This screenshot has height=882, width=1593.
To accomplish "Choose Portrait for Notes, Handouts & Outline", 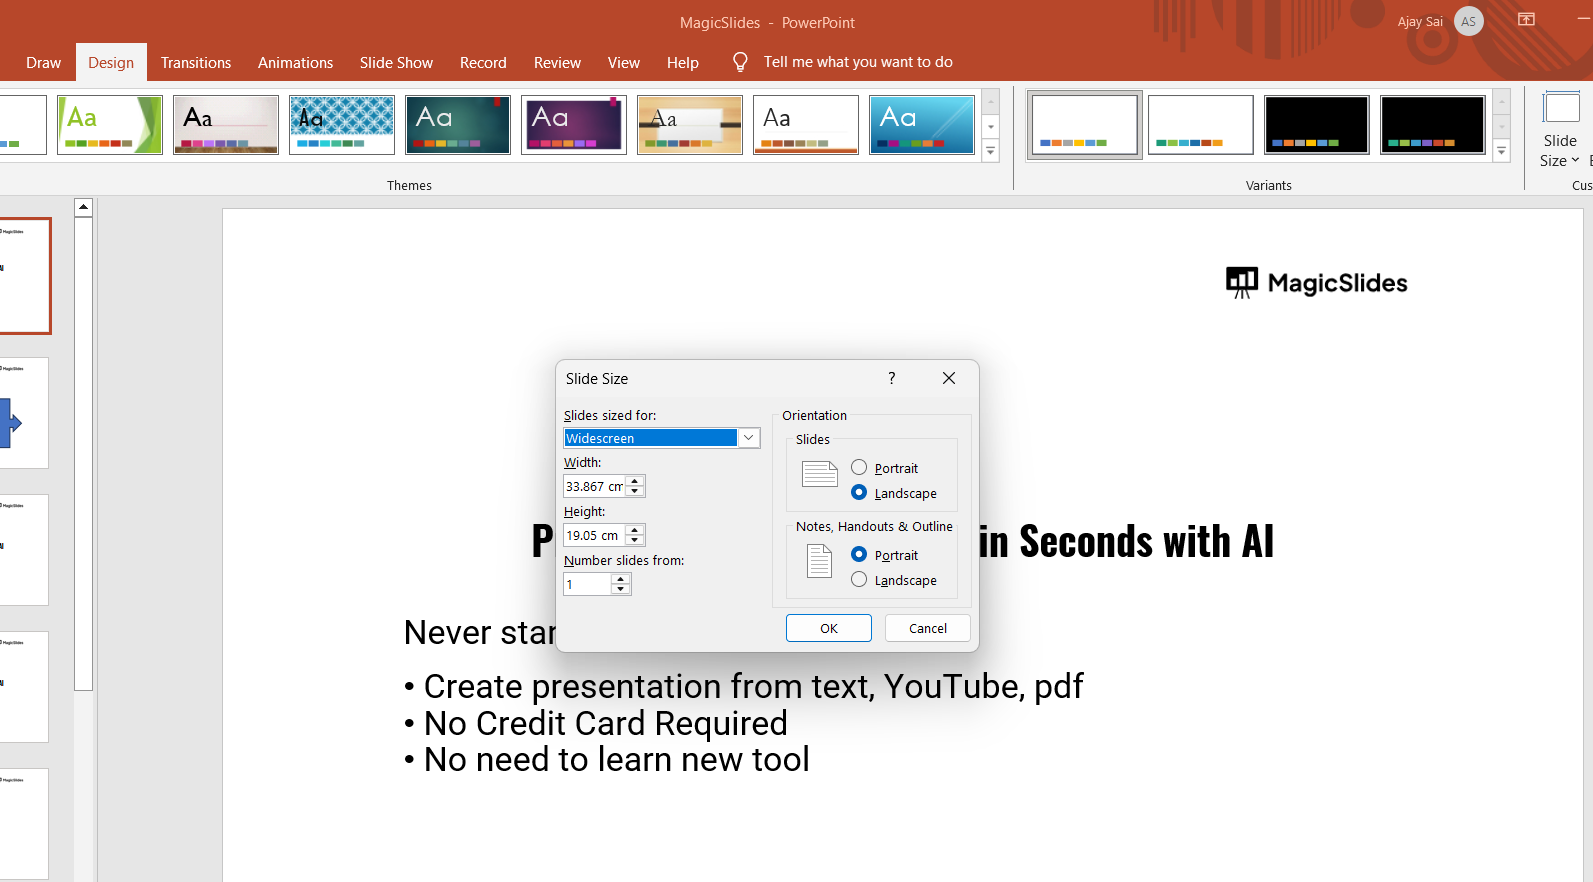I will pos(859,554).
